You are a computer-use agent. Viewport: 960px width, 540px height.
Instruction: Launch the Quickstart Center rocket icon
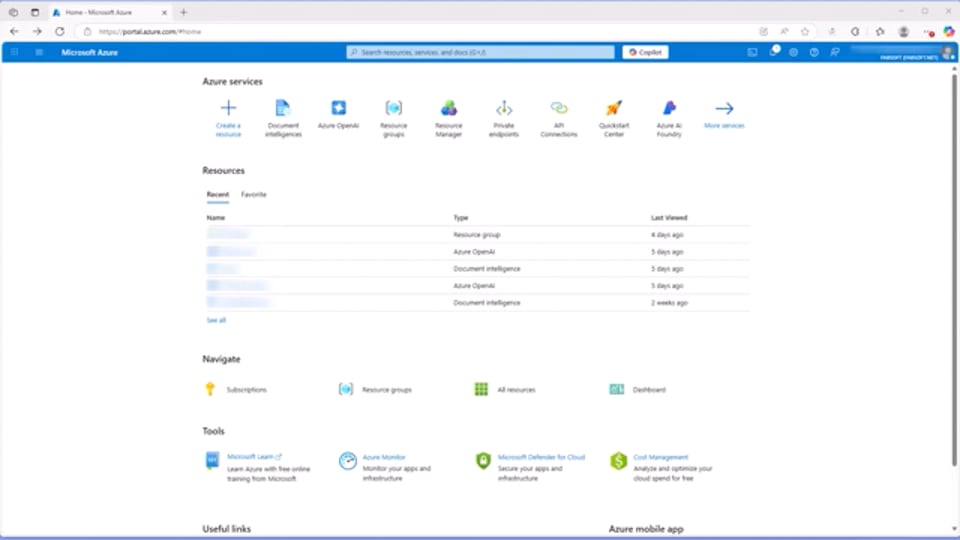(614, 108)
